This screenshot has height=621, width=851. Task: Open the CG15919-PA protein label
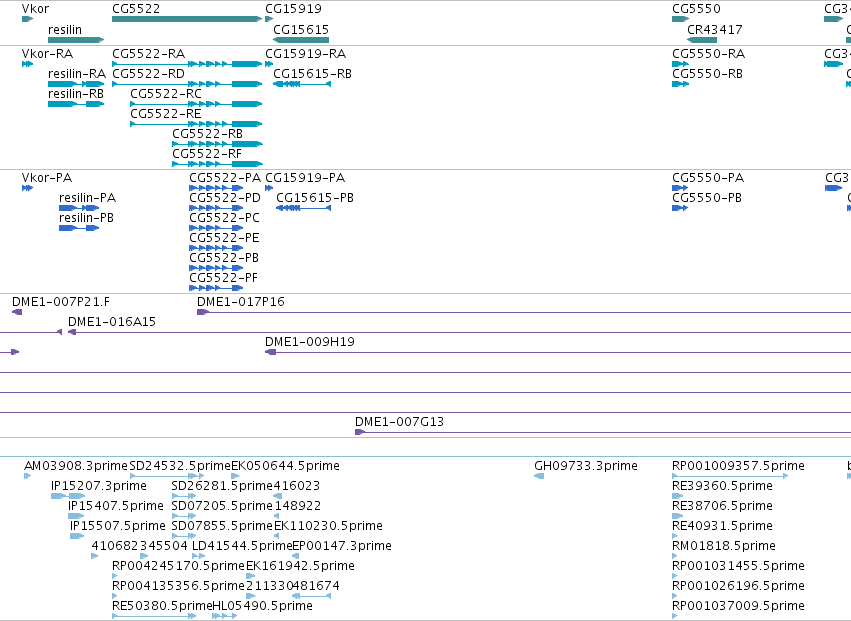coord(305,178)
